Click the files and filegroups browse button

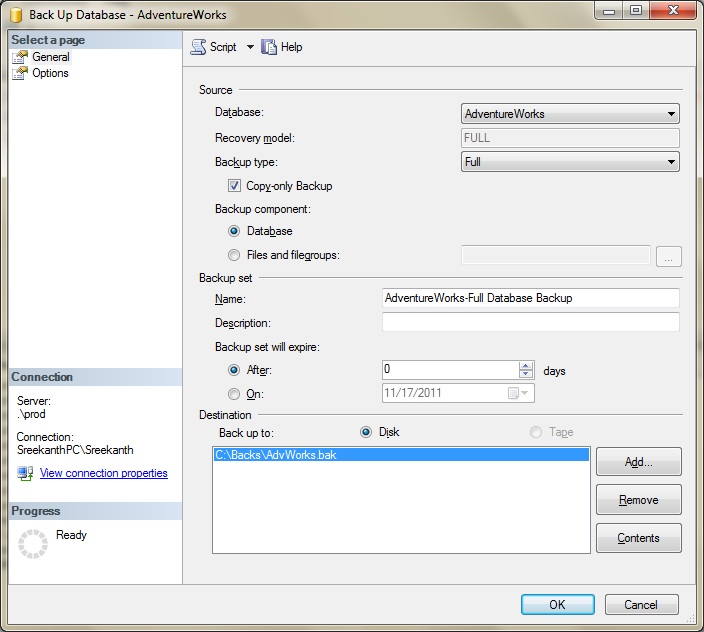(x=668, y=256)
